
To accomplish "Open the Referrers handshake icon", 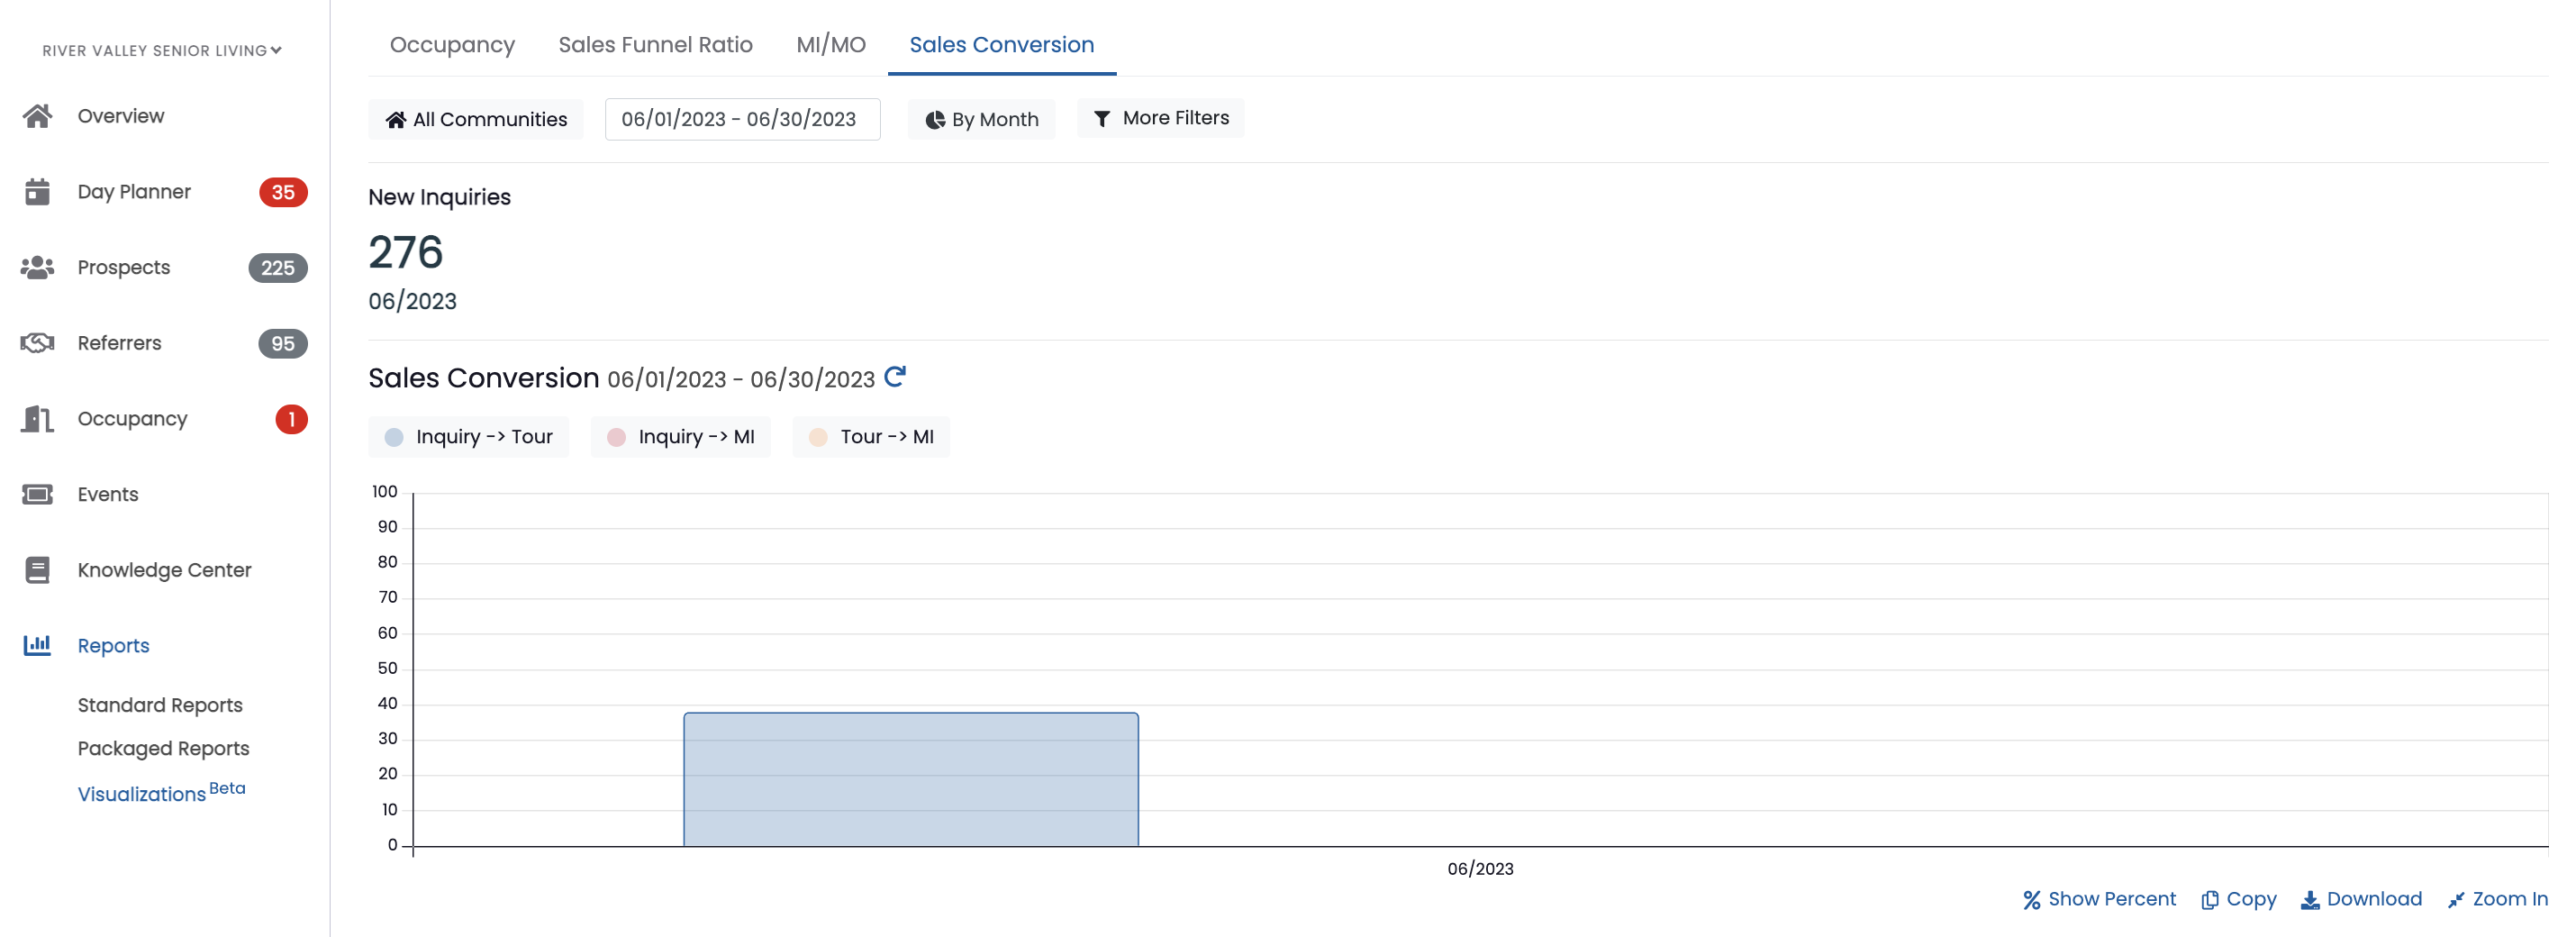I will pyautogui.click(x=38, y=343).
